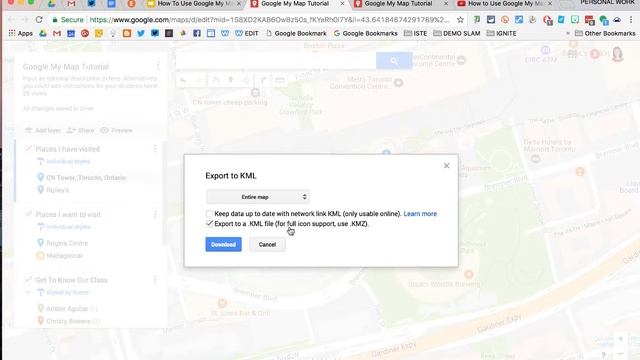Viewport: 640px width, 360px height.
Task: Select the Measure distances ruler tool
Action: [x=280, y=80]
